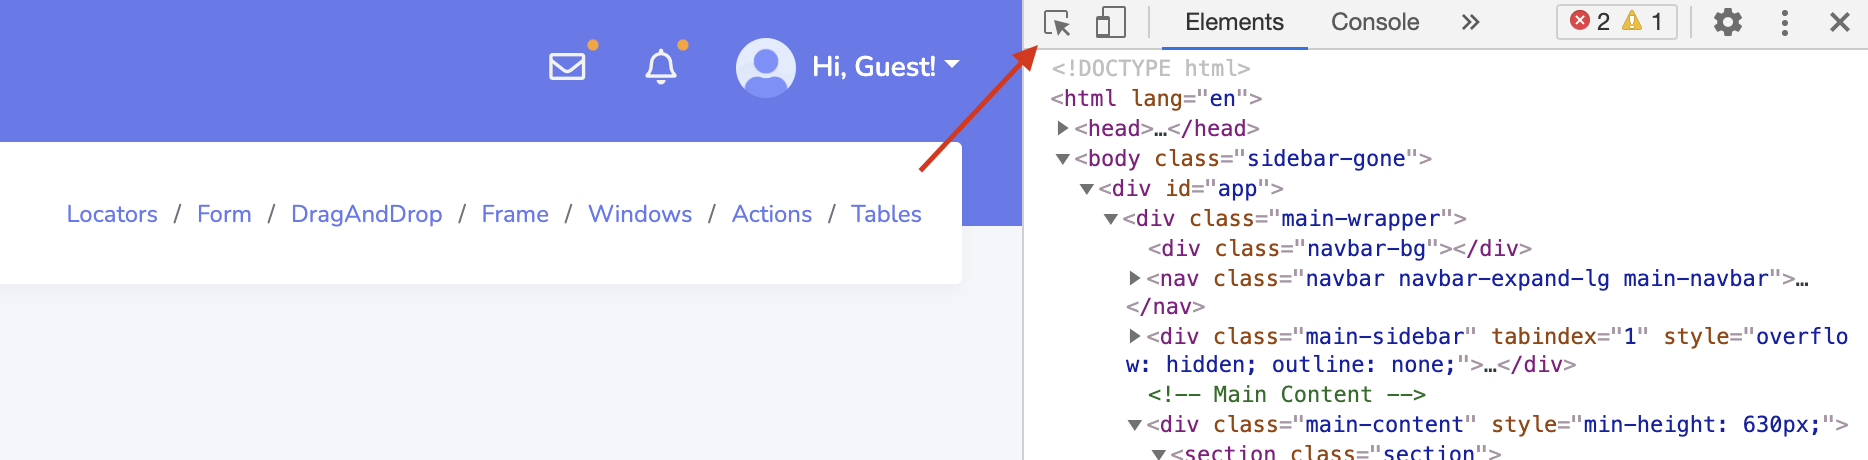Collapse the div id app node
1868x460 pixels.
click(x=1087, y=189)
